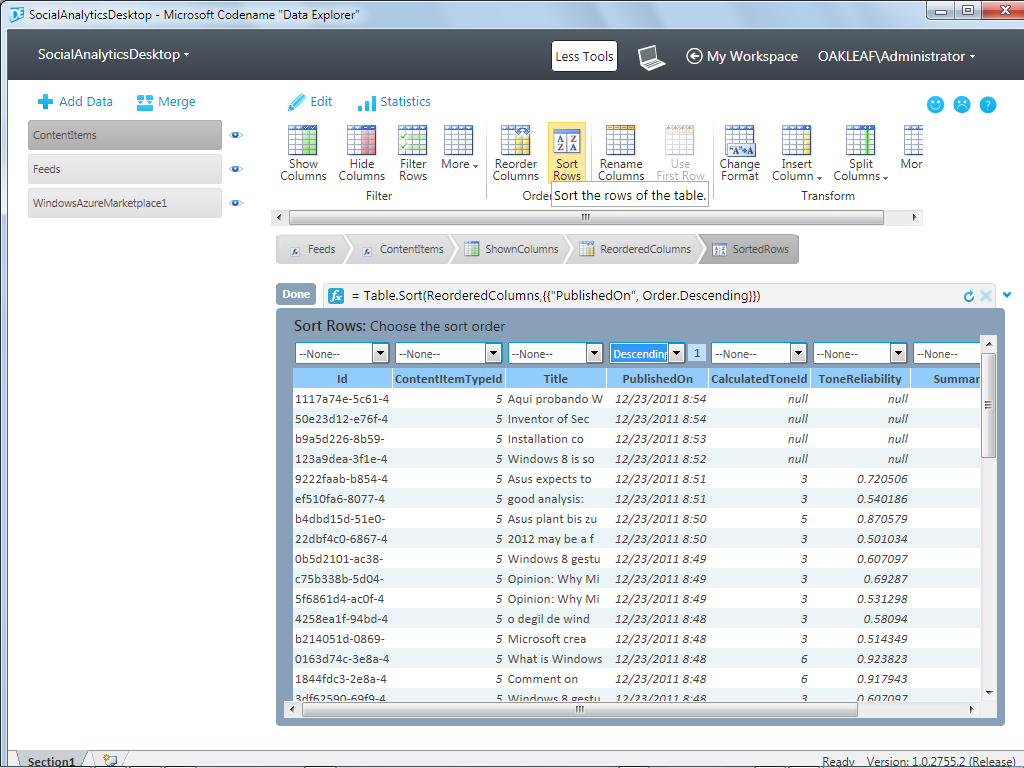Open OAKLEAF\Administrator user menu

point(896,57)
